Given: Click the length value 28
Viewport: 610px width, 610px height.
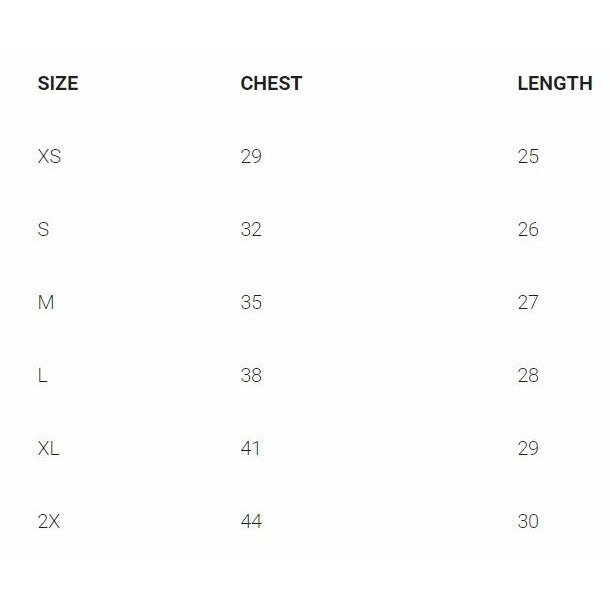Looking at the screenshot, I should click(x=528, y=376).
